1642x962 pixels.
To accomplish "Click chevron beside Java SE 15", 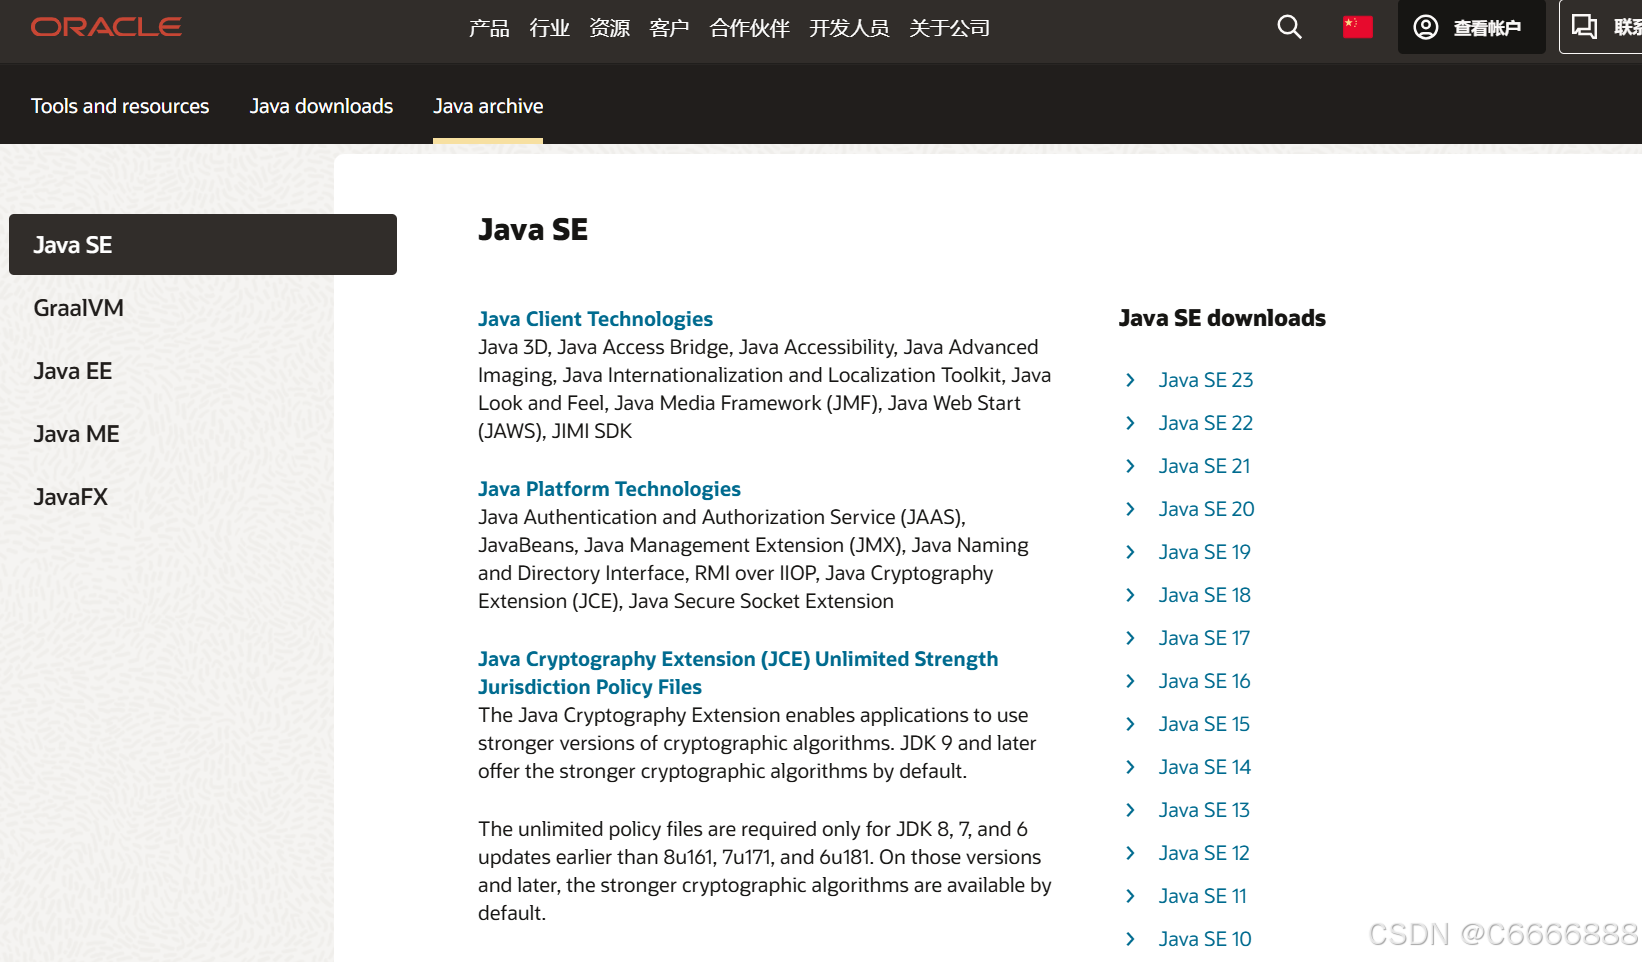I will point(1130,724).
